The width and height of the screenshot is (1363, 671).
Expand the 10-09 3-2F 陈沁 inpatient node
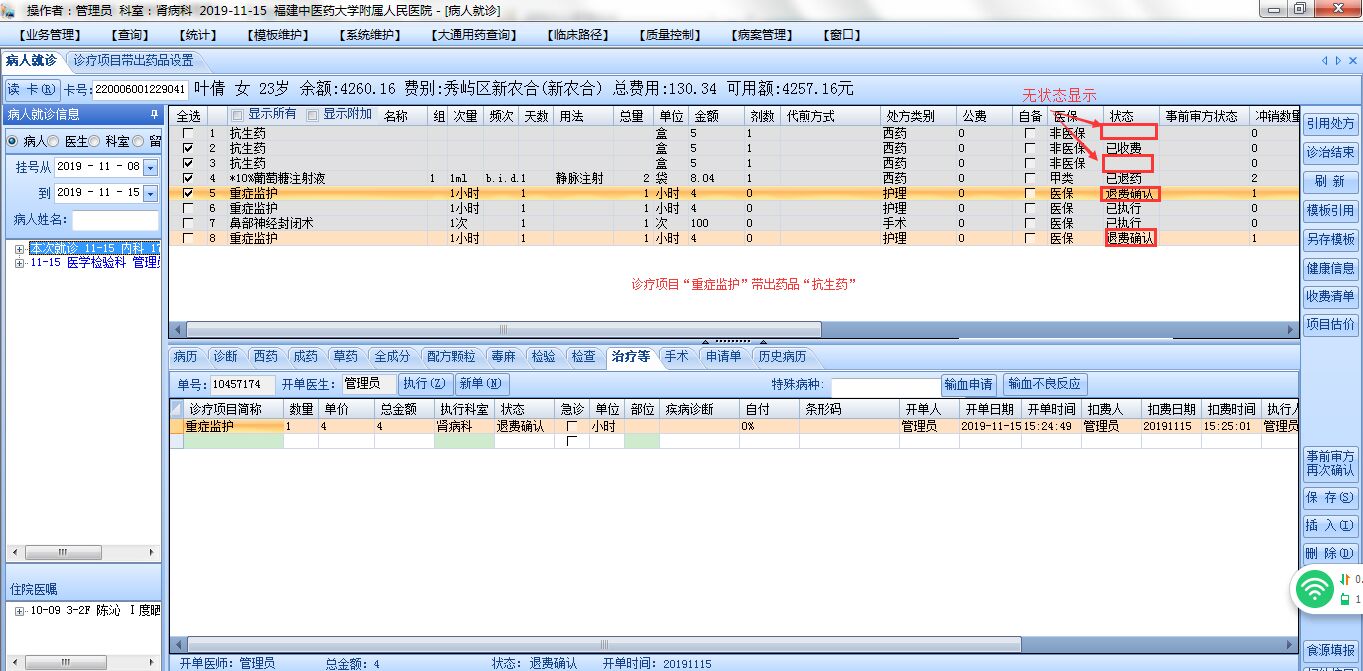click(20, 610)
